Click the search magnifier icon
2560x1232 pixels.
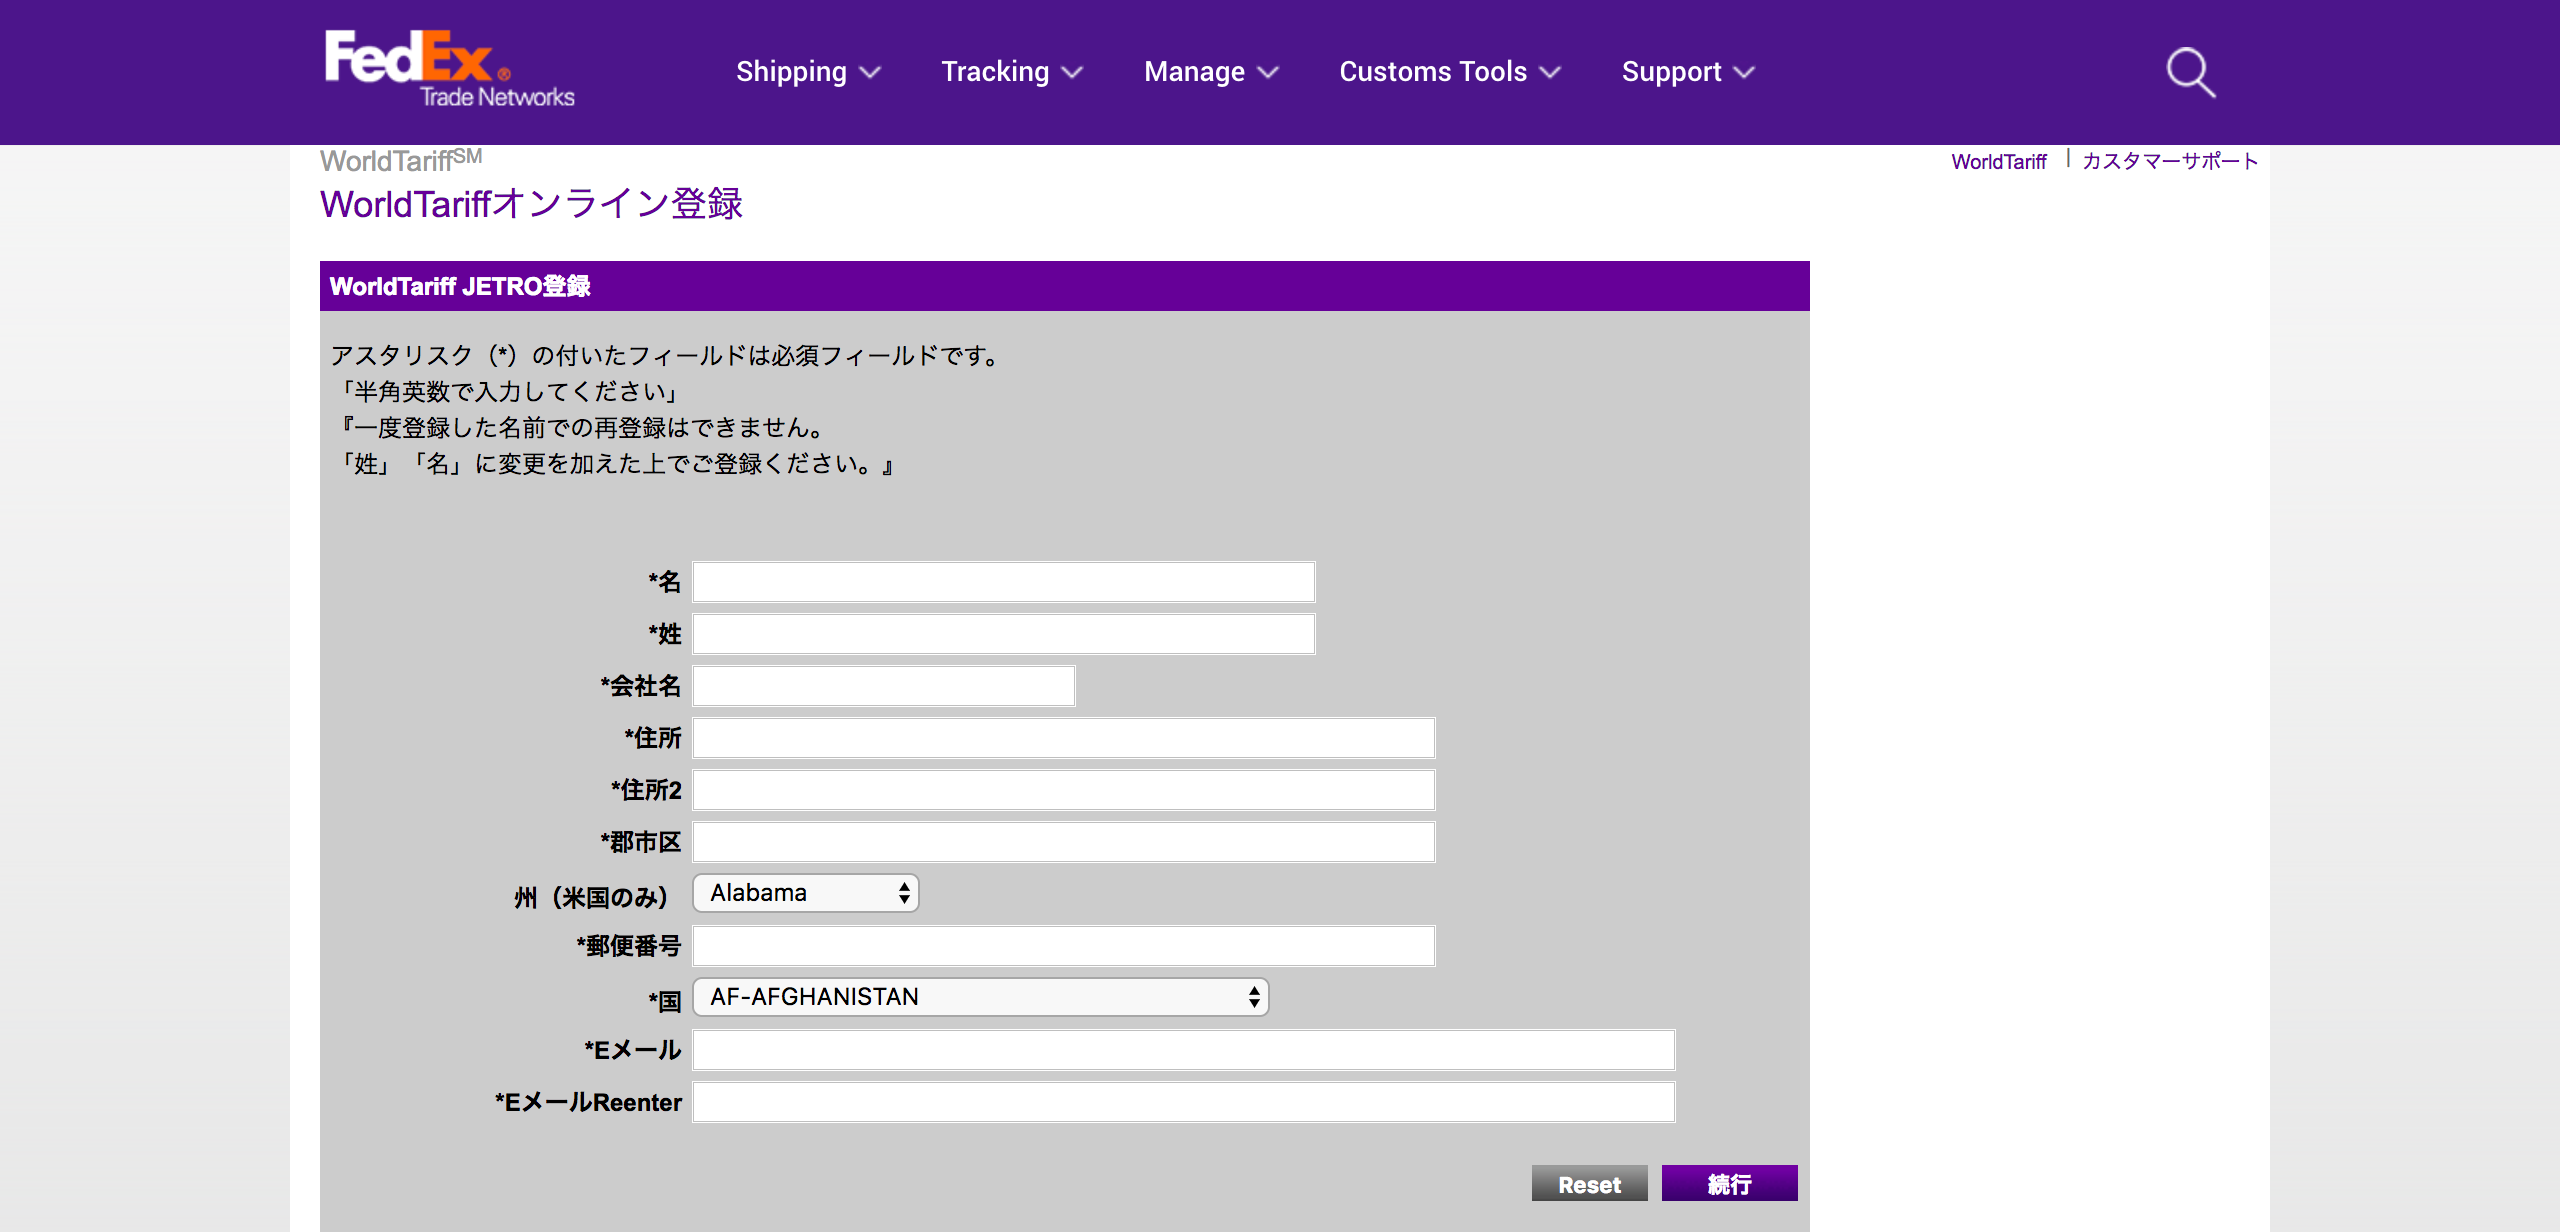tap(2190, 73)
